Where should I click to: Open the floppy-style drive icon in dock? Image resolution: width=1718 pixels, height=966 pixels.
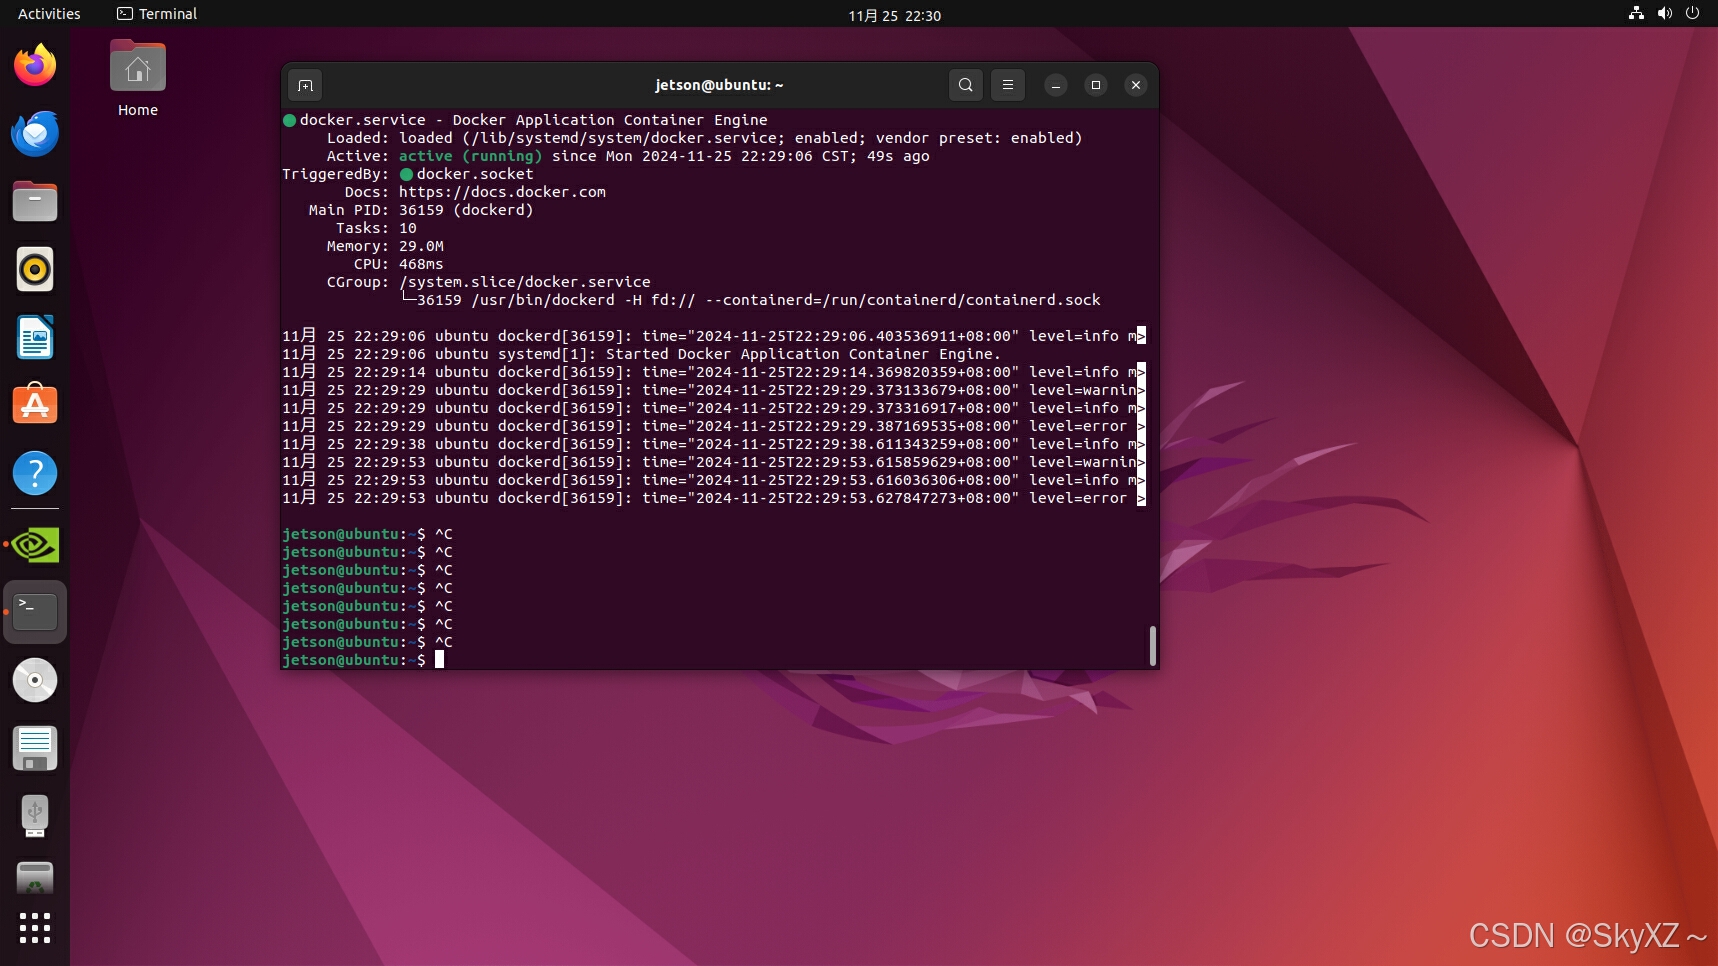tap(35, 748)
